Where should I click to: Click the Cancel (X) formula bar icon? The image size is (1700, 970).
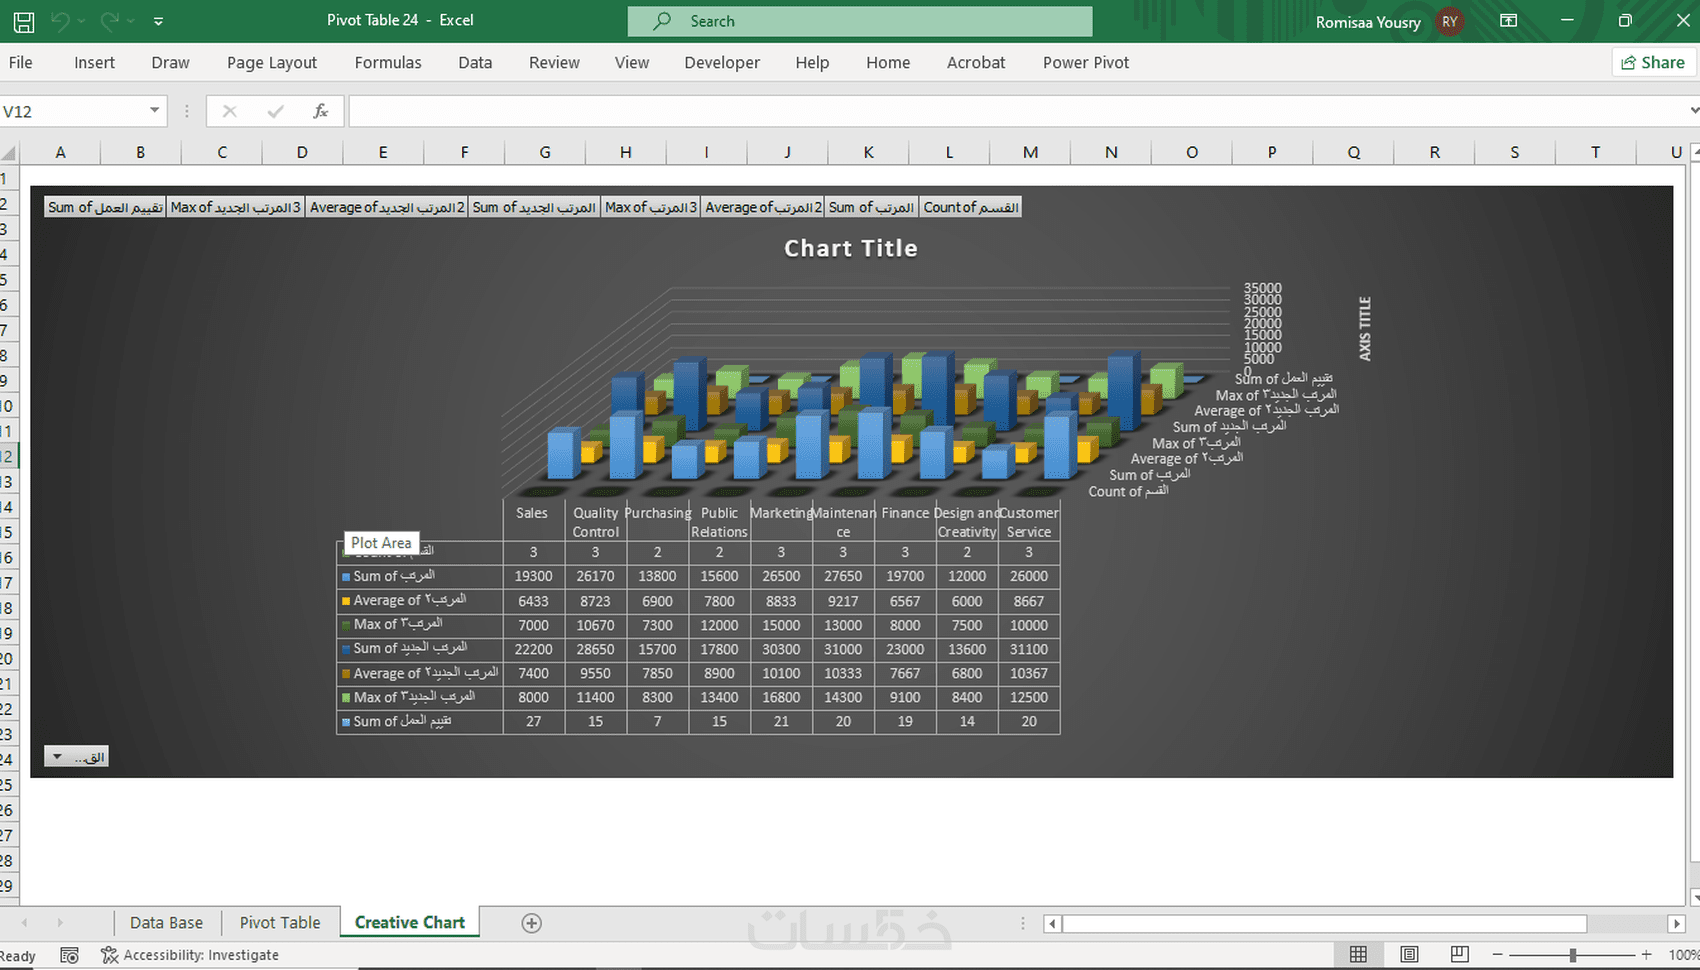click(x=229, y=111)
